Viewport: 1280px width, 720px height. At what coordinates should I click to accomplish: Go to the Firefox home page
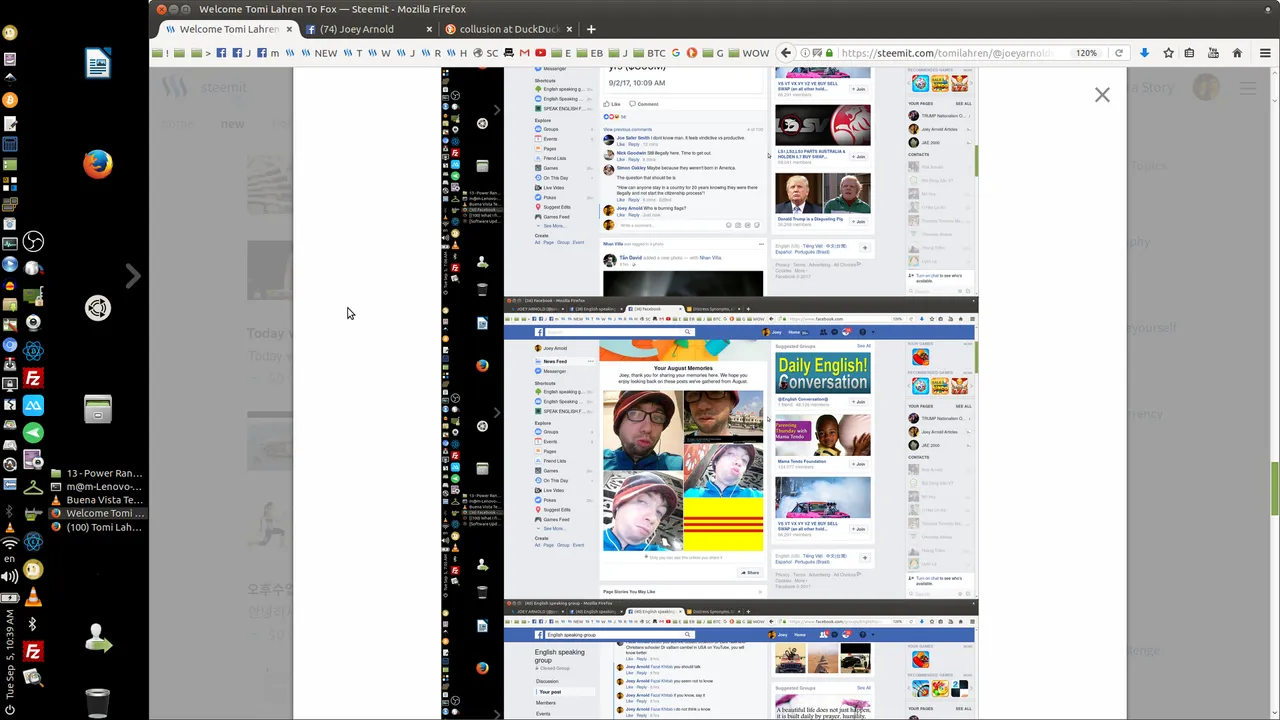[1237, 53]
